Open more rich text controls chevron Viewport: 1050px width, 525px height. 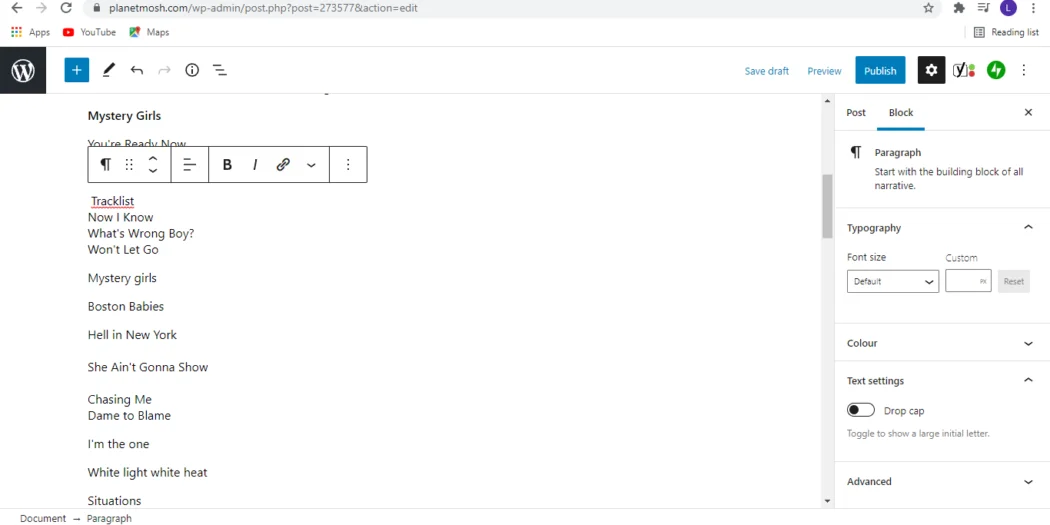point(311,165)
